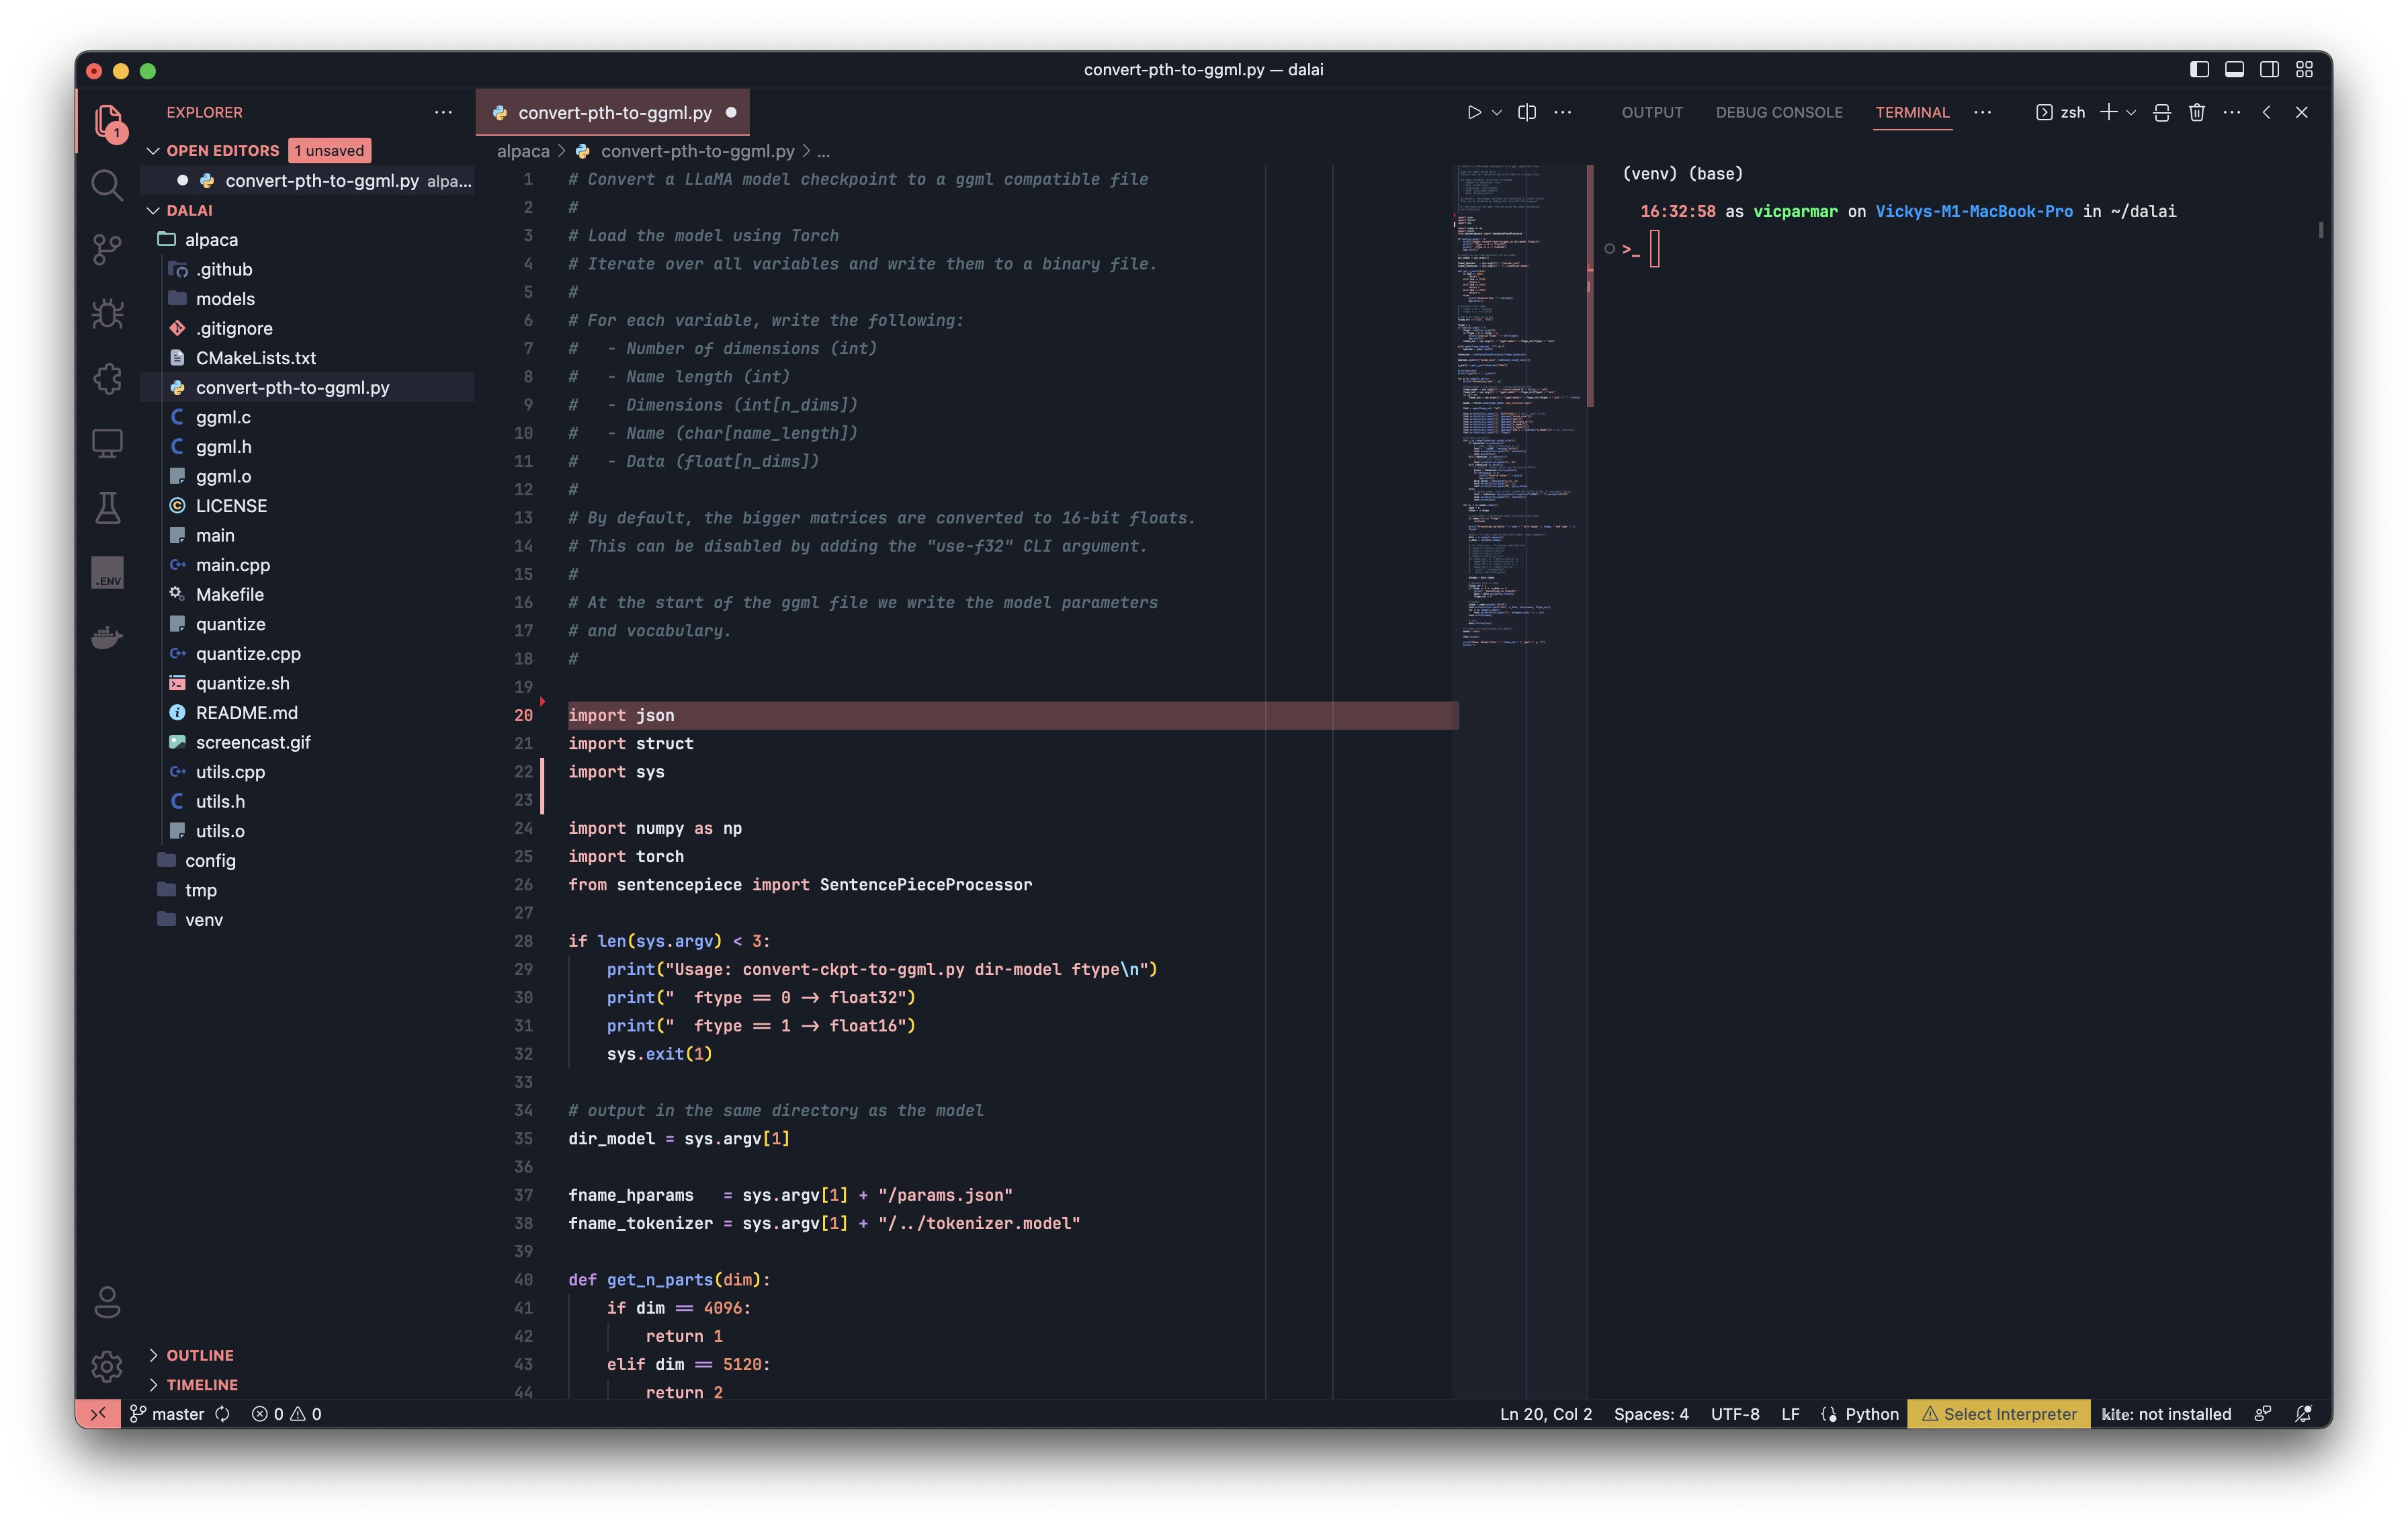Toggle the bottom panel layout button
2408x1528 pixels.
[2234, 70]
